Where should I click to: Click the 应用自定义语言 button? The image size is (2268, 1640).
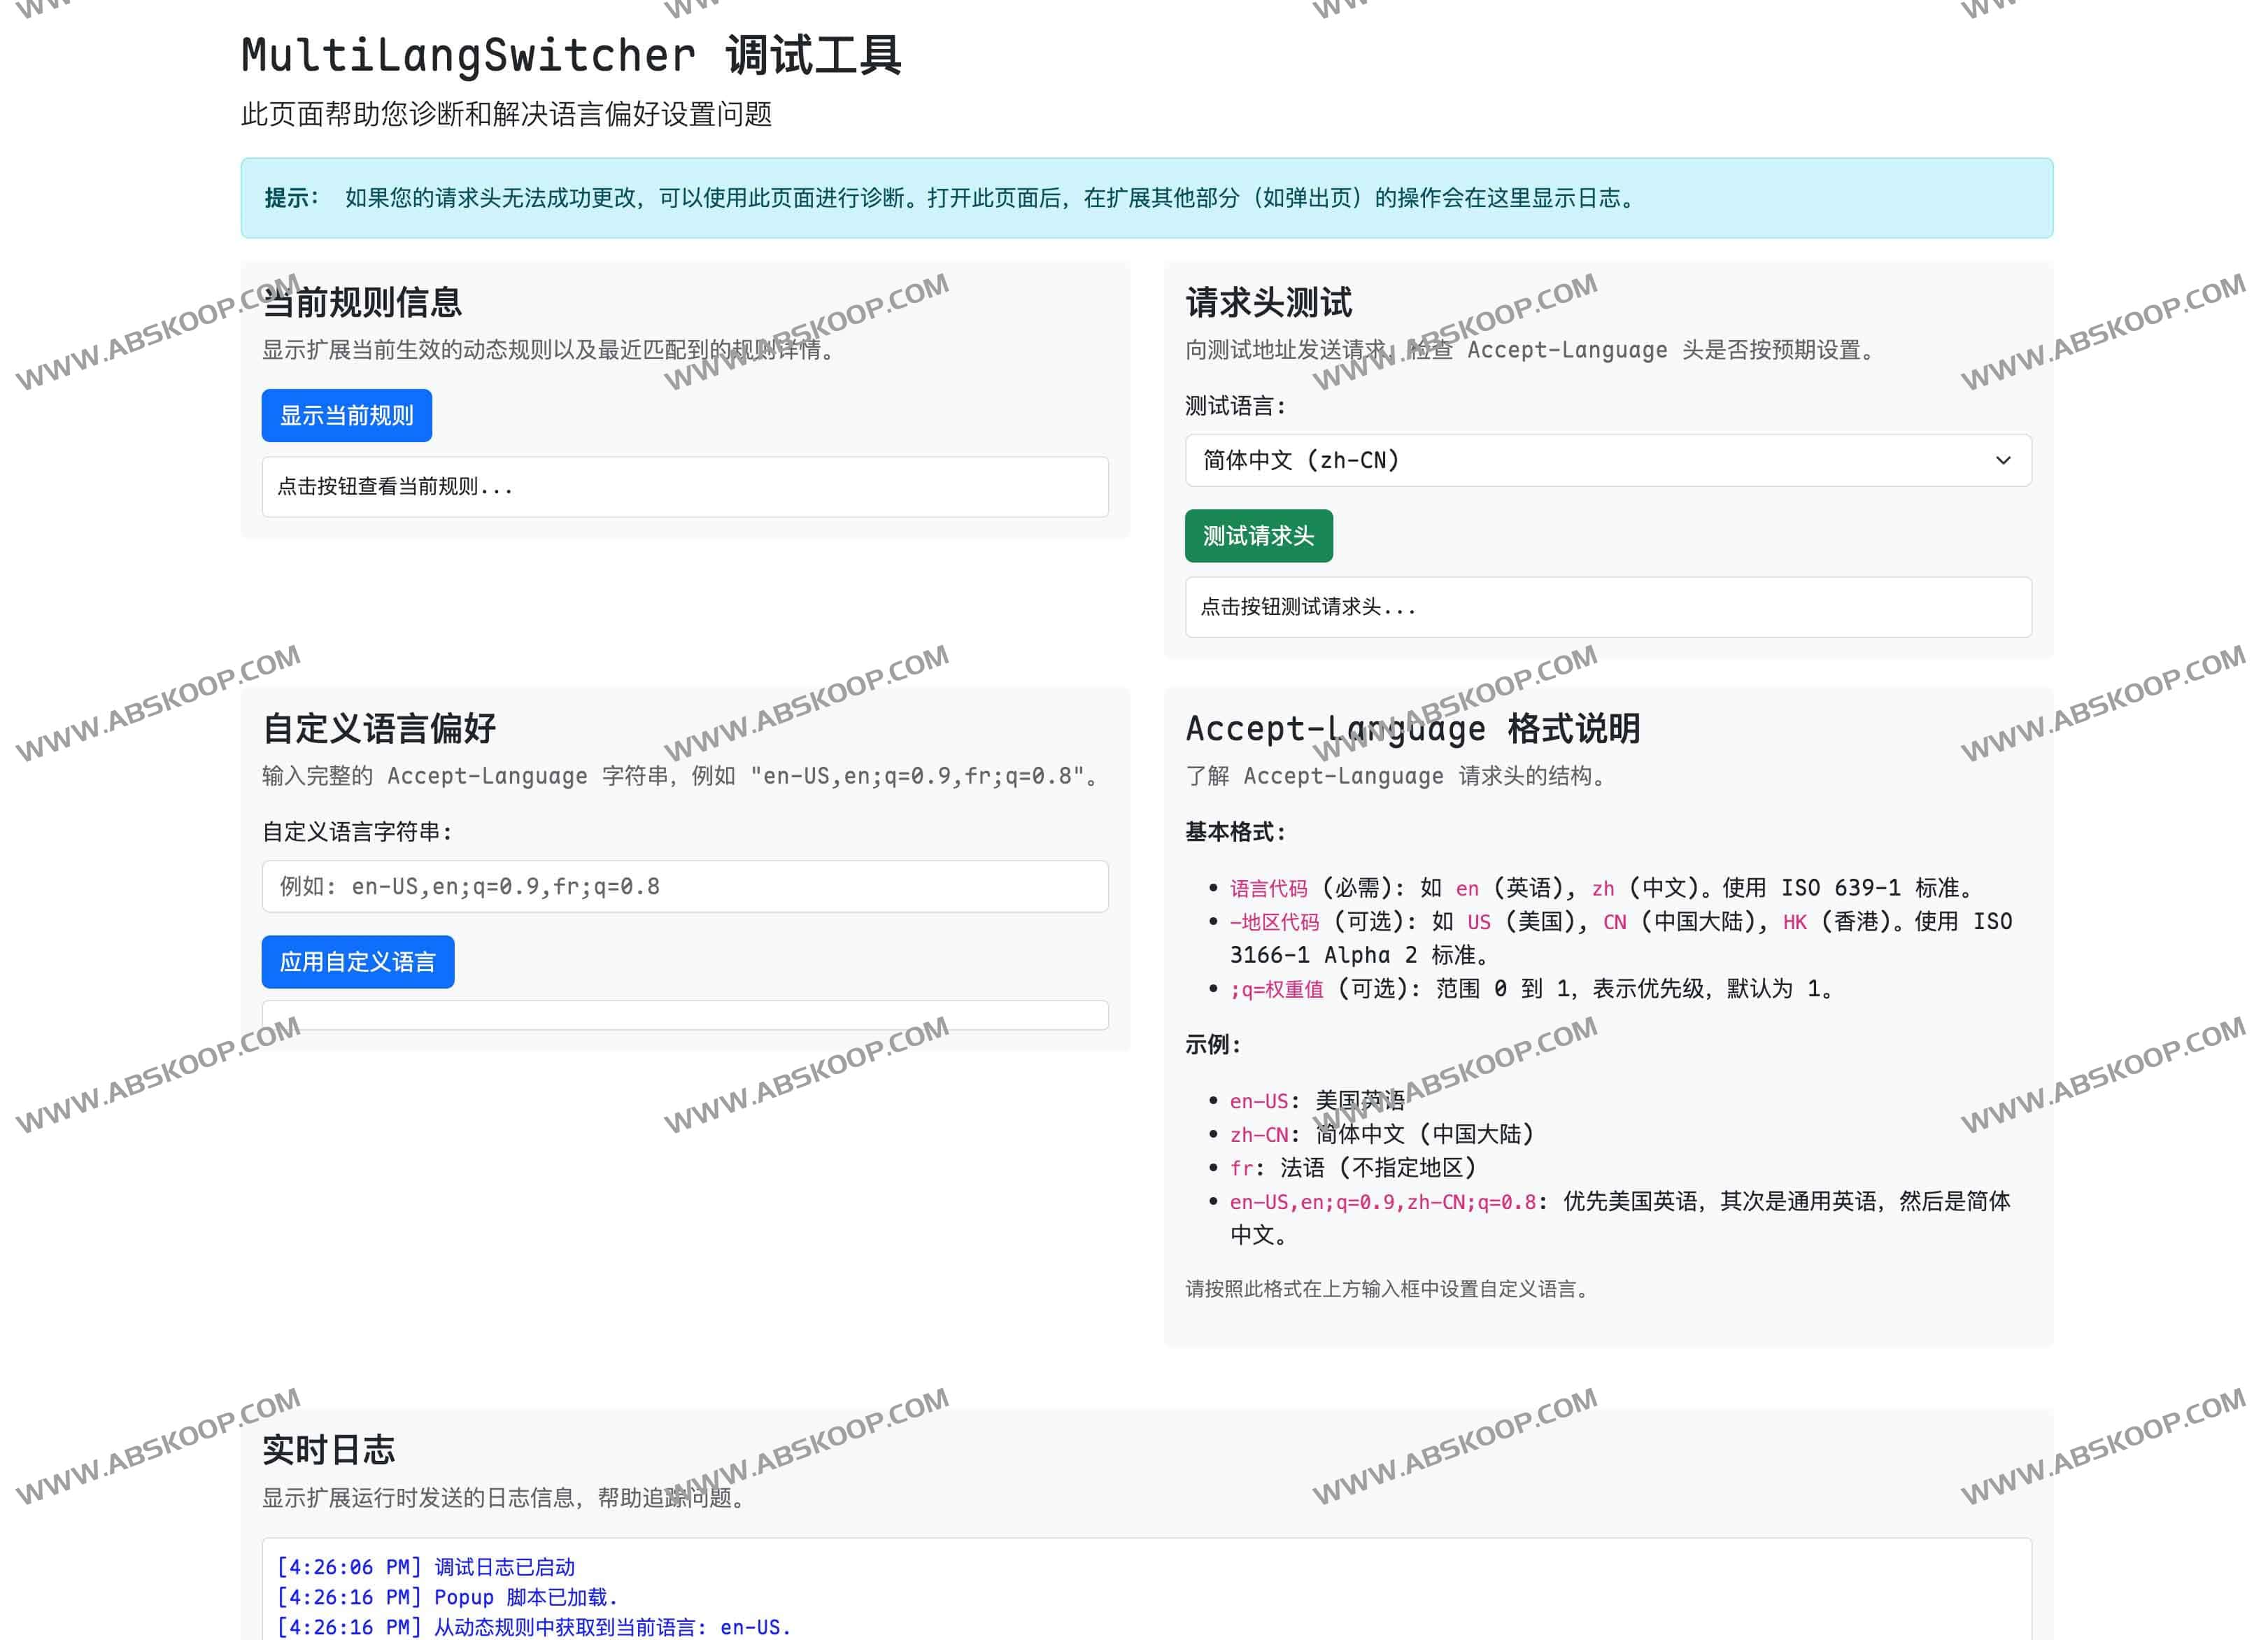(x=357, y=961)
